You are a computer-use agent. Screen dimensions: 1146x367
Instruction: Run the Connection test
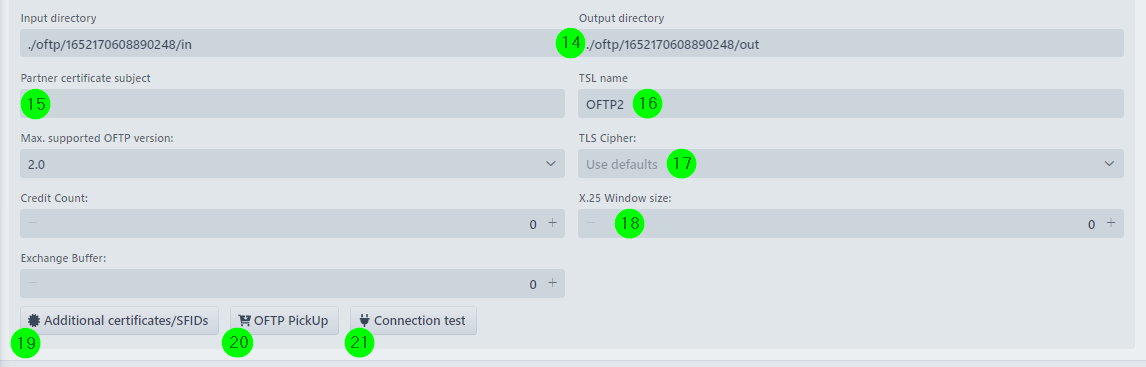[414, 320]
